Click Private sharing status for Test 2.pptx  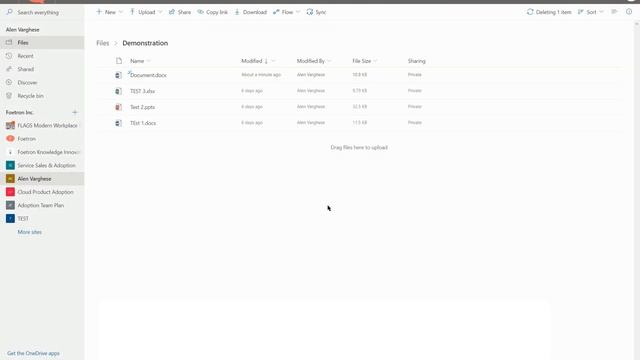(415, 107)
